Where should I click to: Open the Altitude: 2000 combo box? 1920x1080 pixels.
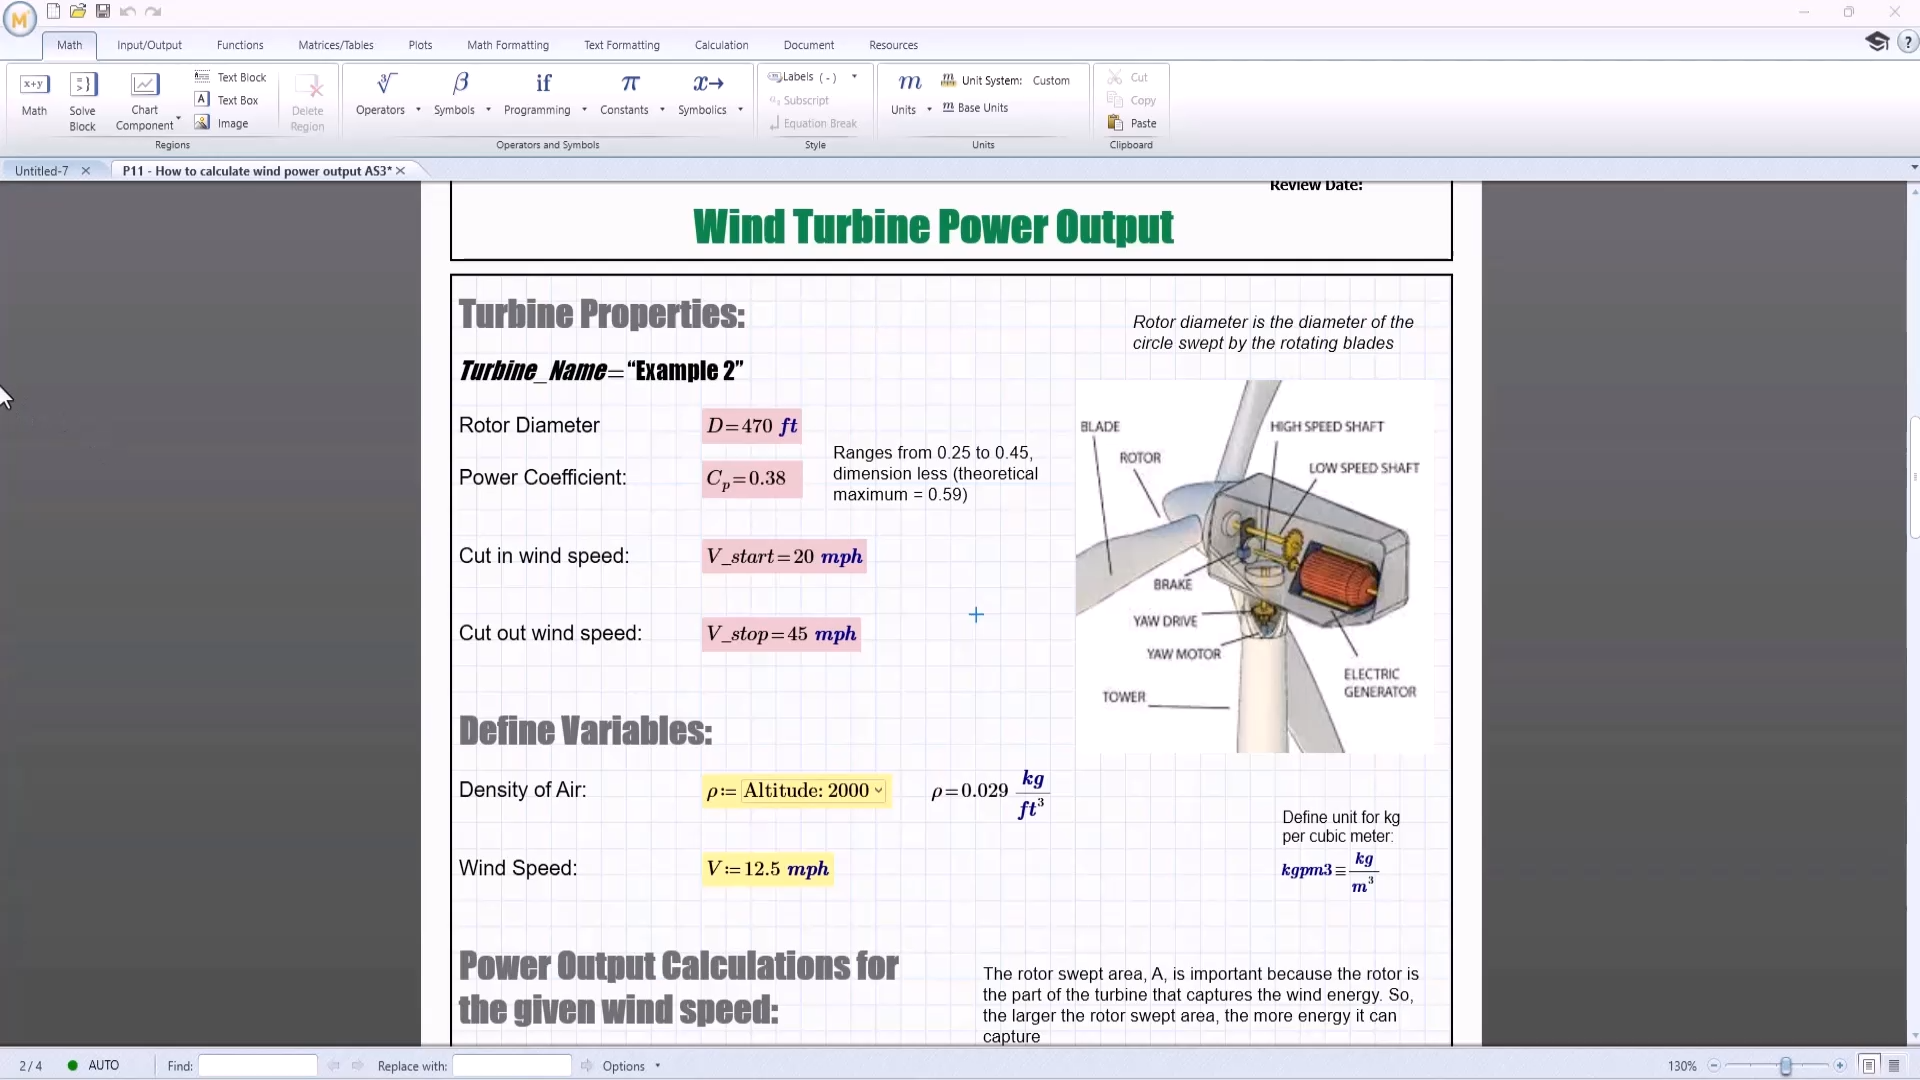click(x=813, y=790)
